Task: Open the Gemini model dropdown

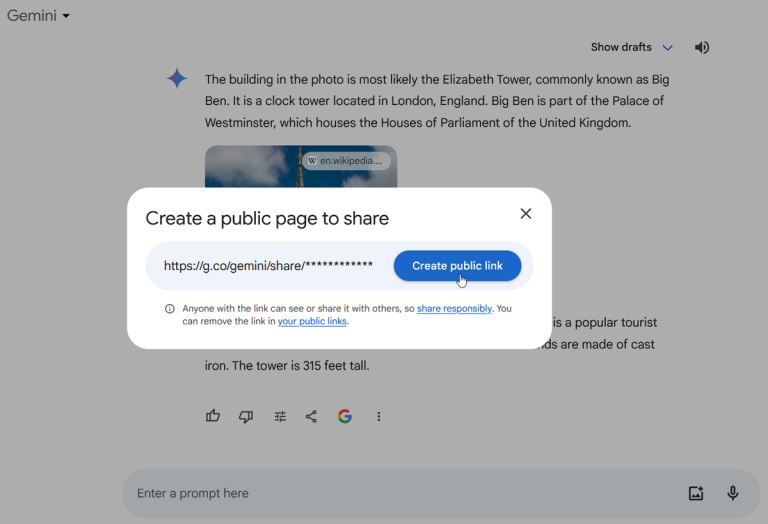Action: pos(38,16)
